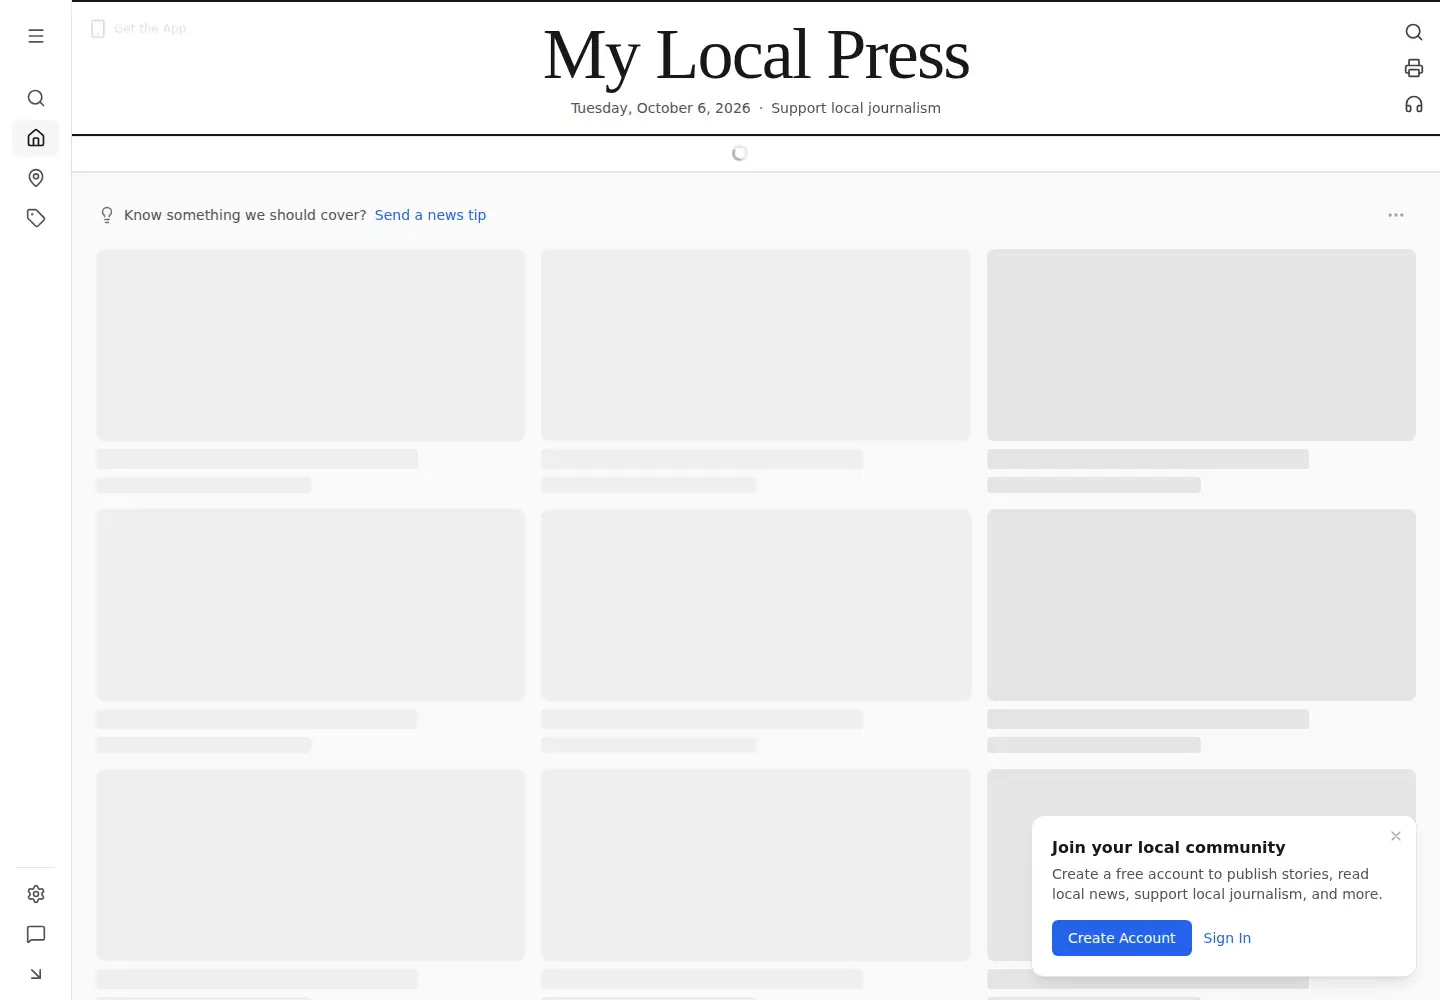Open the three-dot more options menu

[1396, 215]
